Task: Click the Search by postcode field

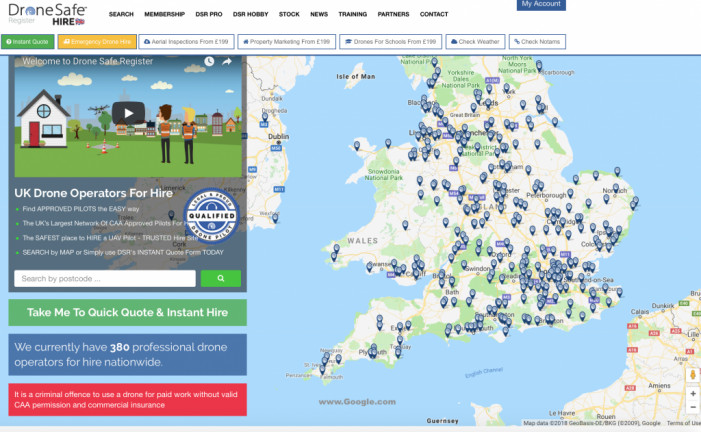Action: click(105, 279)
